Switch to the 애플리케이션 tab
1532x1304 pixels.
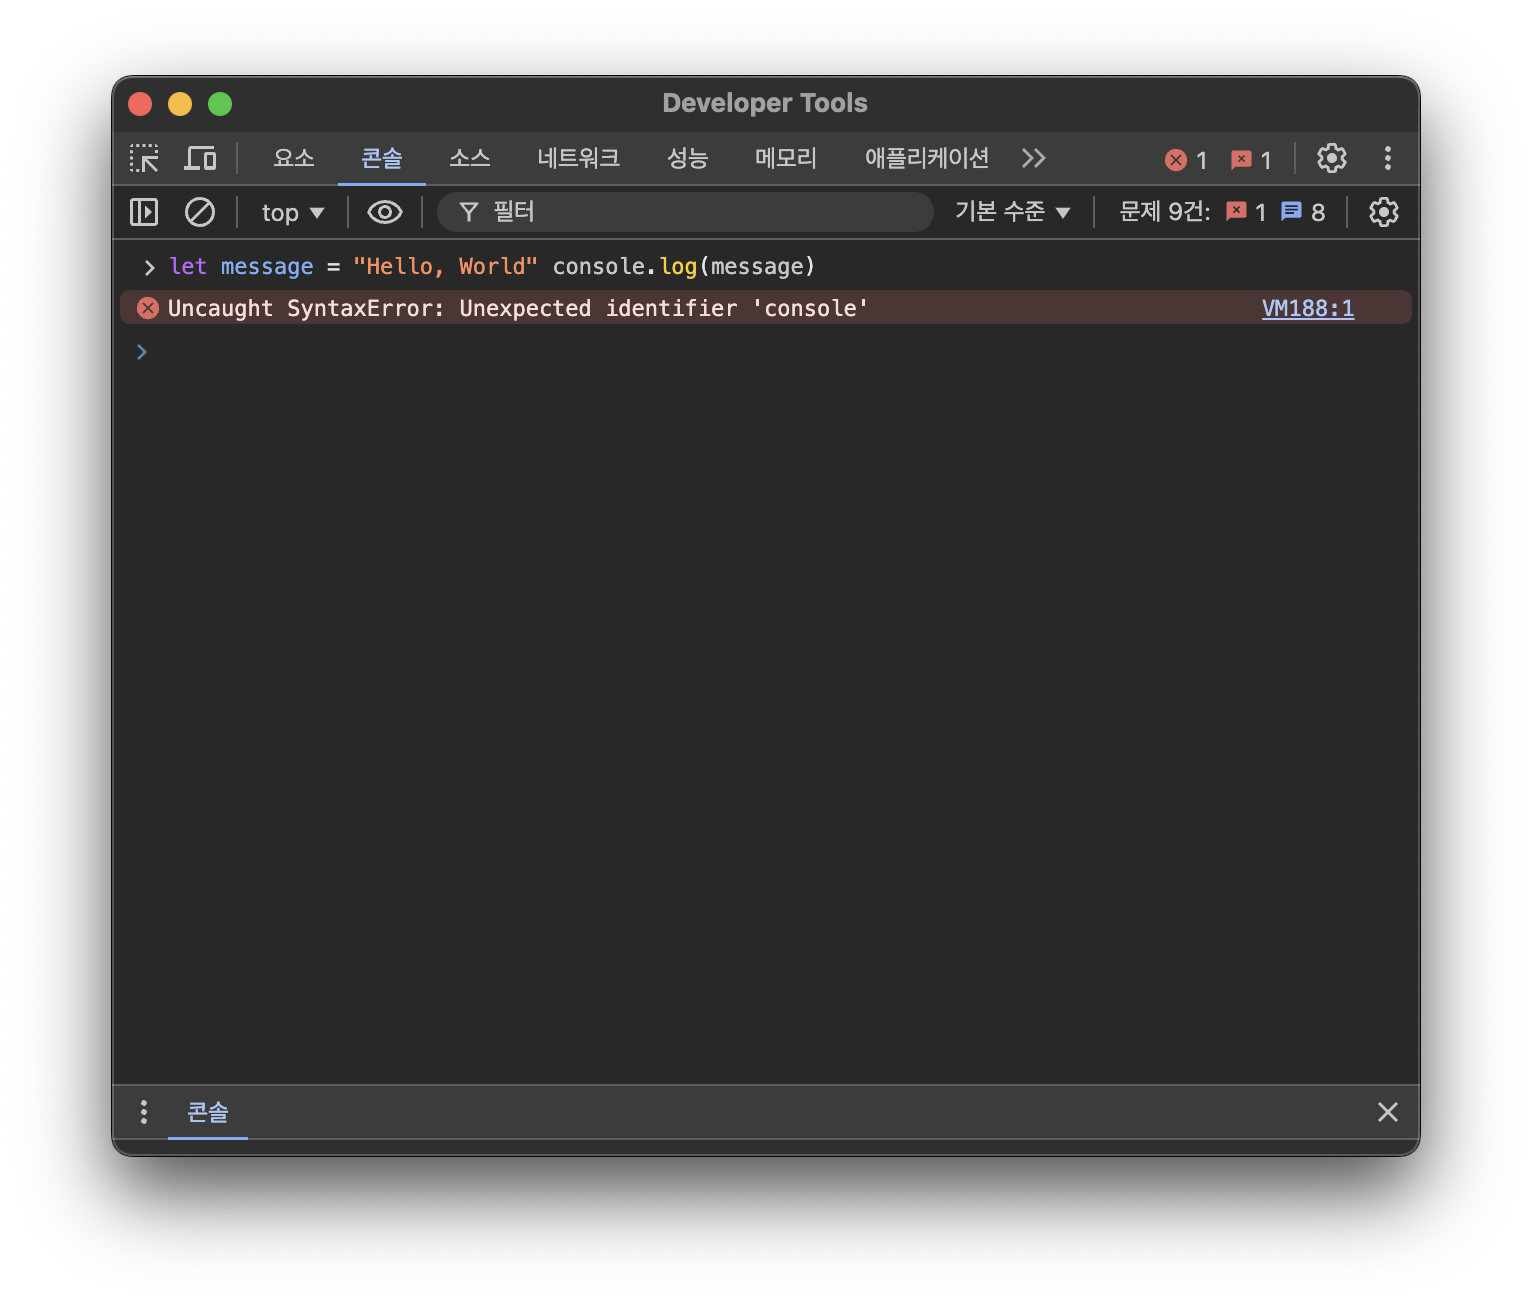point(926,158)
